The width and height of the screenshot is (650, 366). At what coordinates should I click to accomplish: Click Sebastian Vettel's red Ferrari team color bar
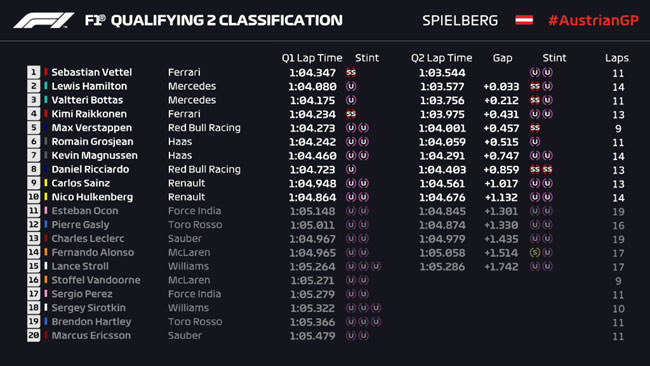(x=46, y=72)
